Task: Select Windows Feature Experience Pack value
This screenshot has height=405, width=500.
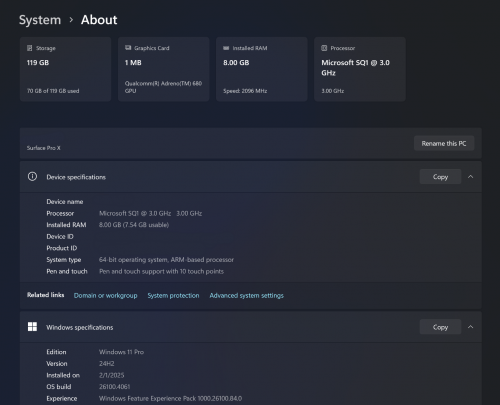Action: 170,398
